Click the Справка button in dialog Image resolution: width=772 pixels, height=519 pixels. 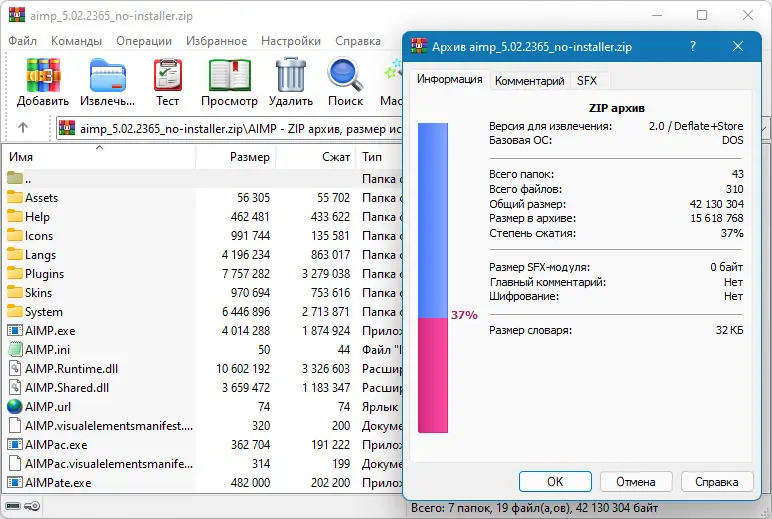(x=717, y=482)
